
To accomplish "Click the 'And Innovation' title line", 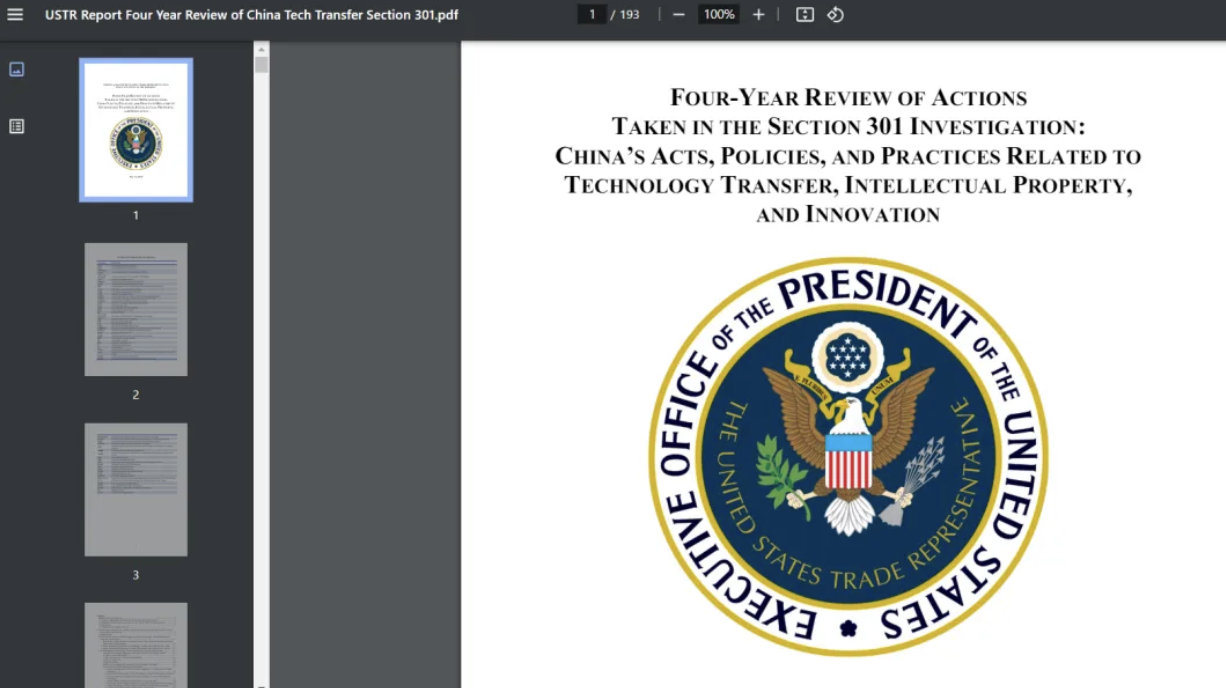I will pos(848,214).
